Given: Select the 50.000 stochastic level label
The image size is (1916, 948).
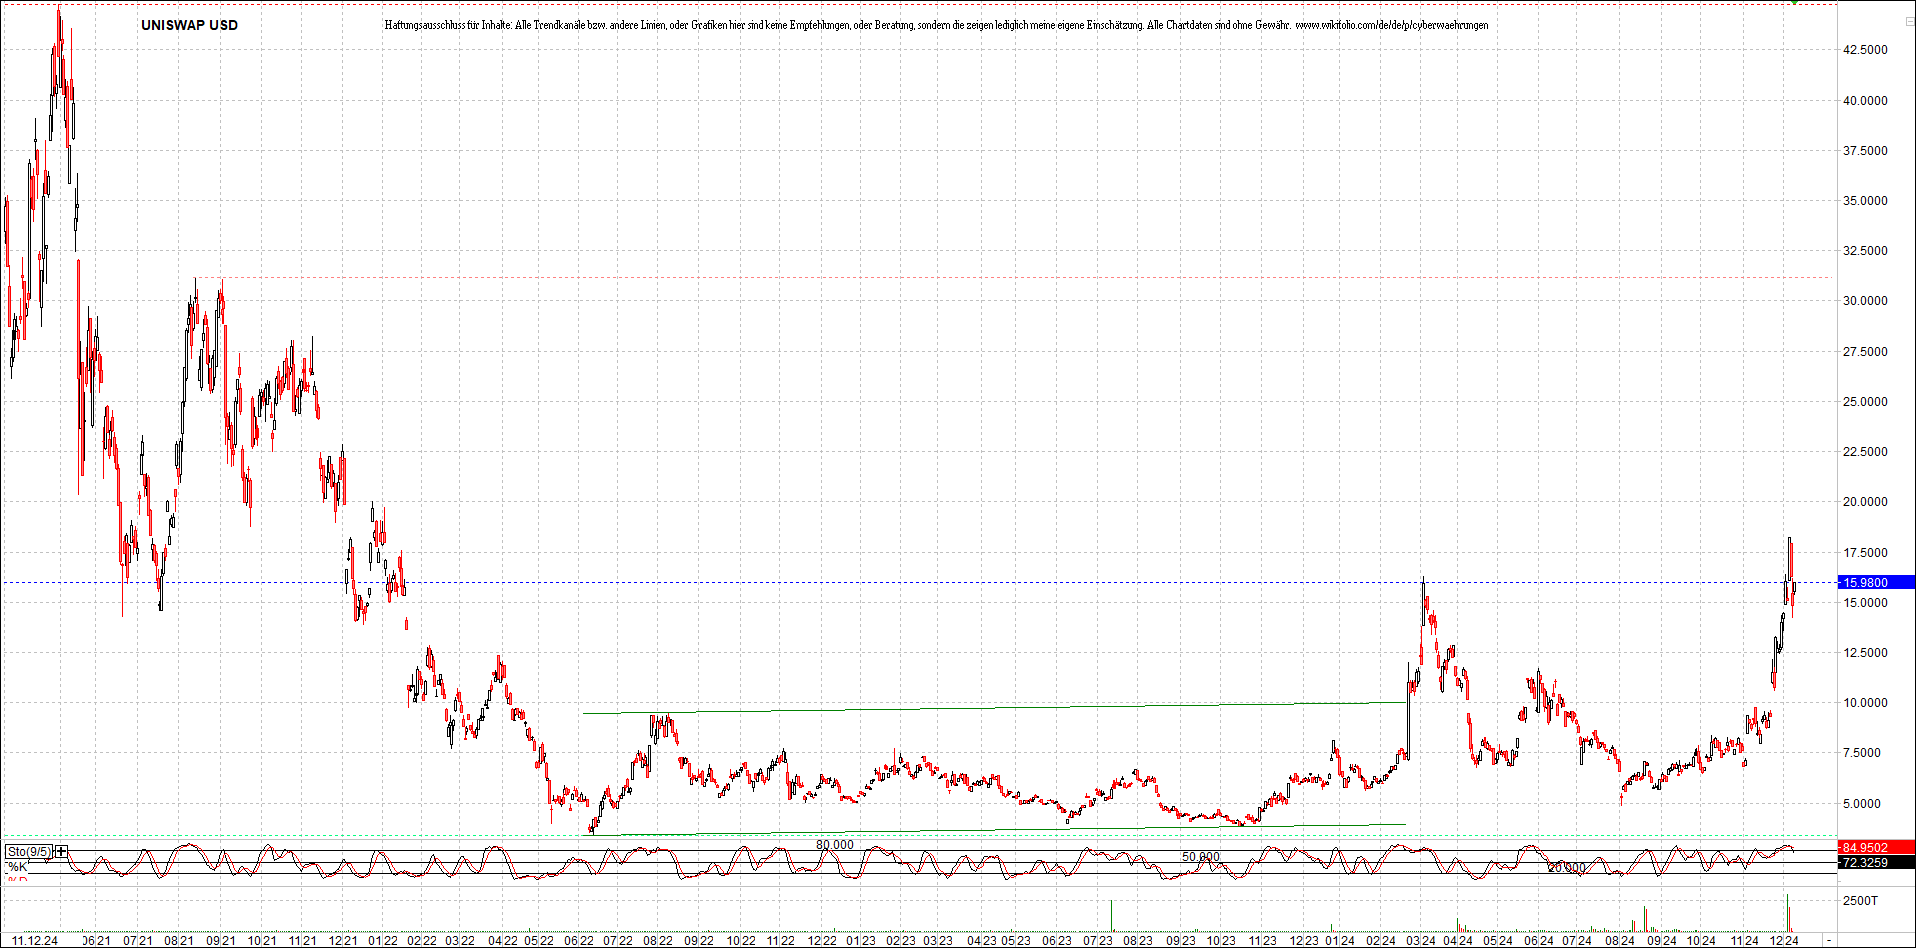Looking at the screenshot, I should pyautogui.click(x=1201, y=857).
